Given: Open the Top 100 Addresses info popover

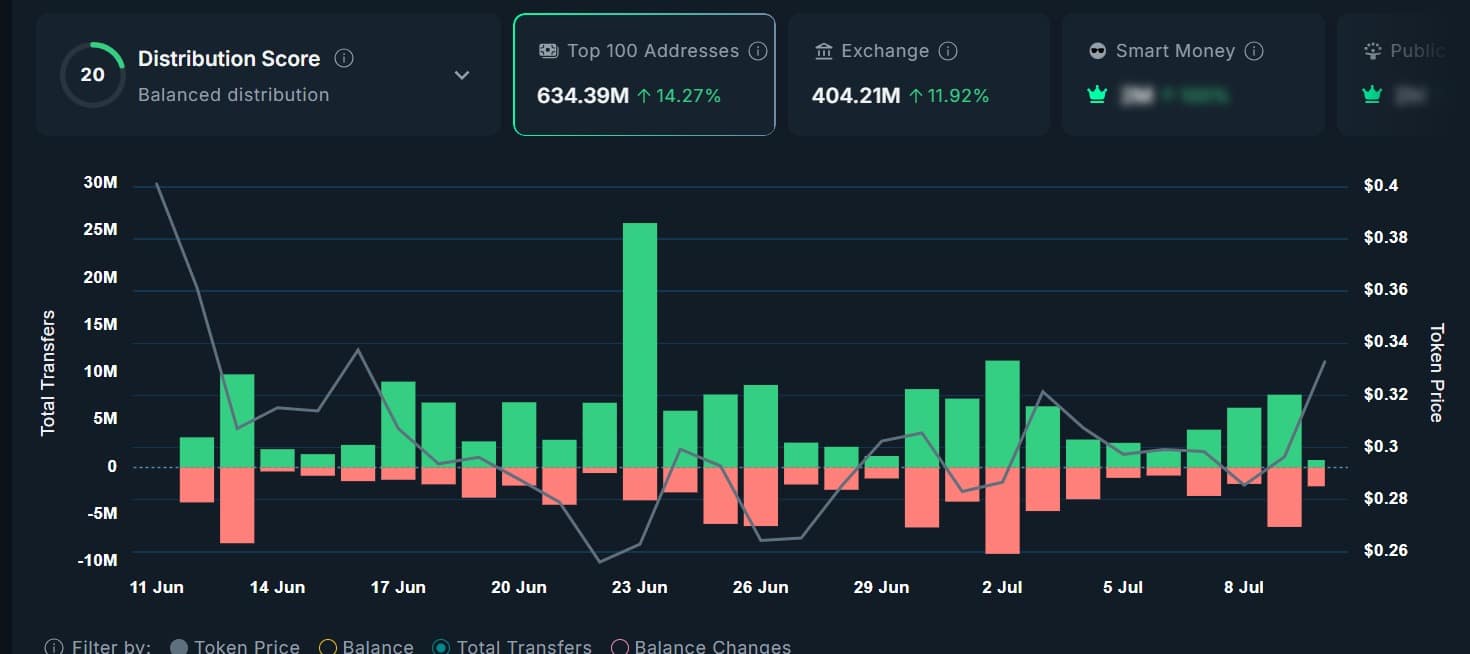Looking at the screenshot, I should pos(758,51).
